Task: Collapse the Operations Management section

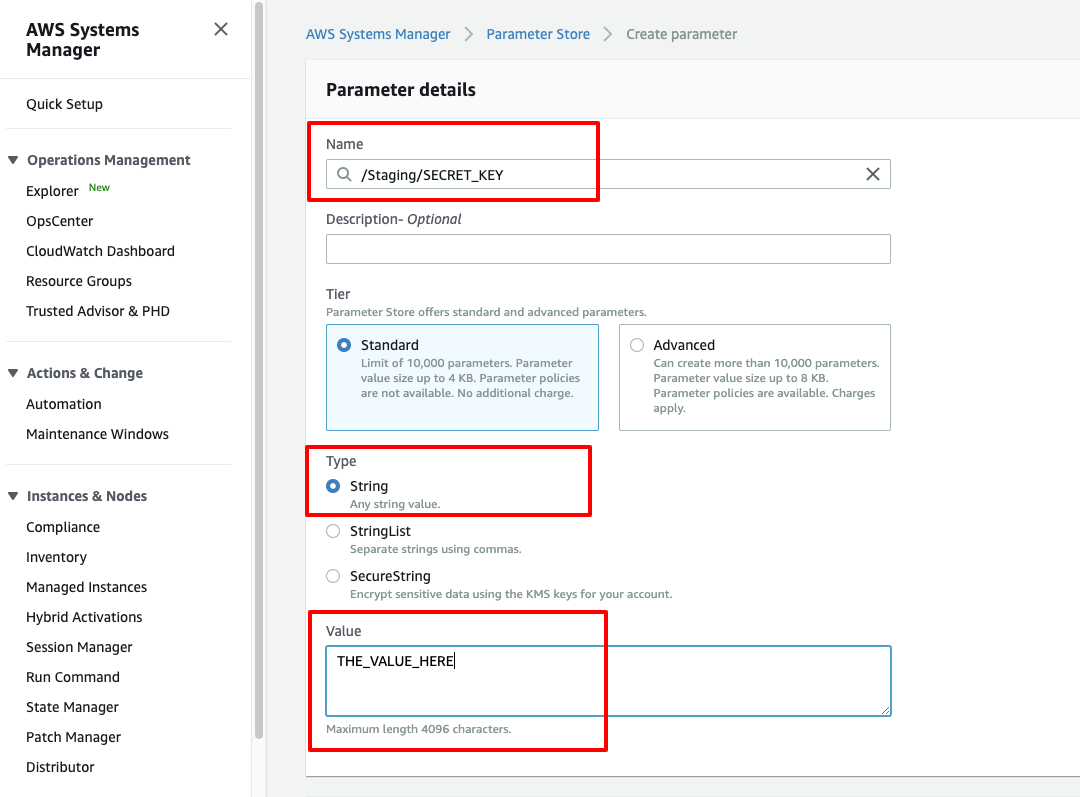Action: 13,160
